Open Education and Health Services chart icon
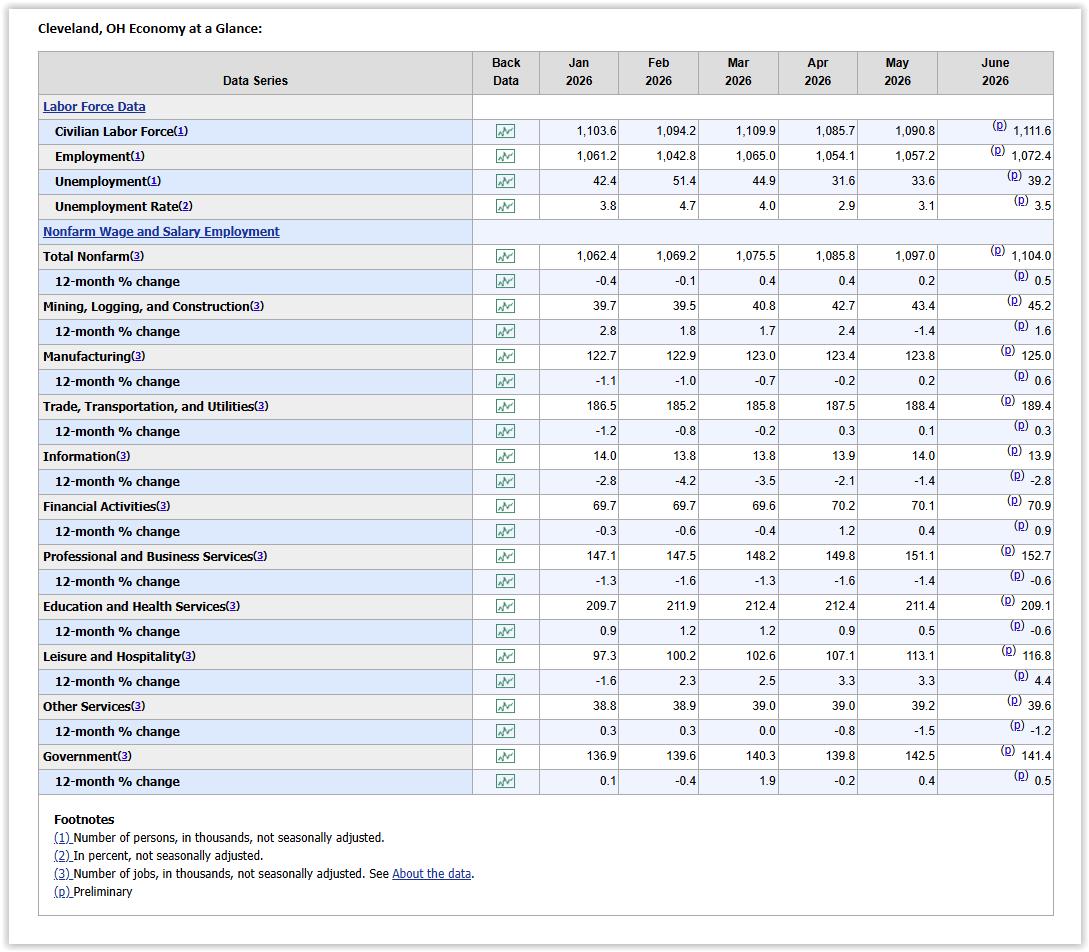 [x=505, y=606]
